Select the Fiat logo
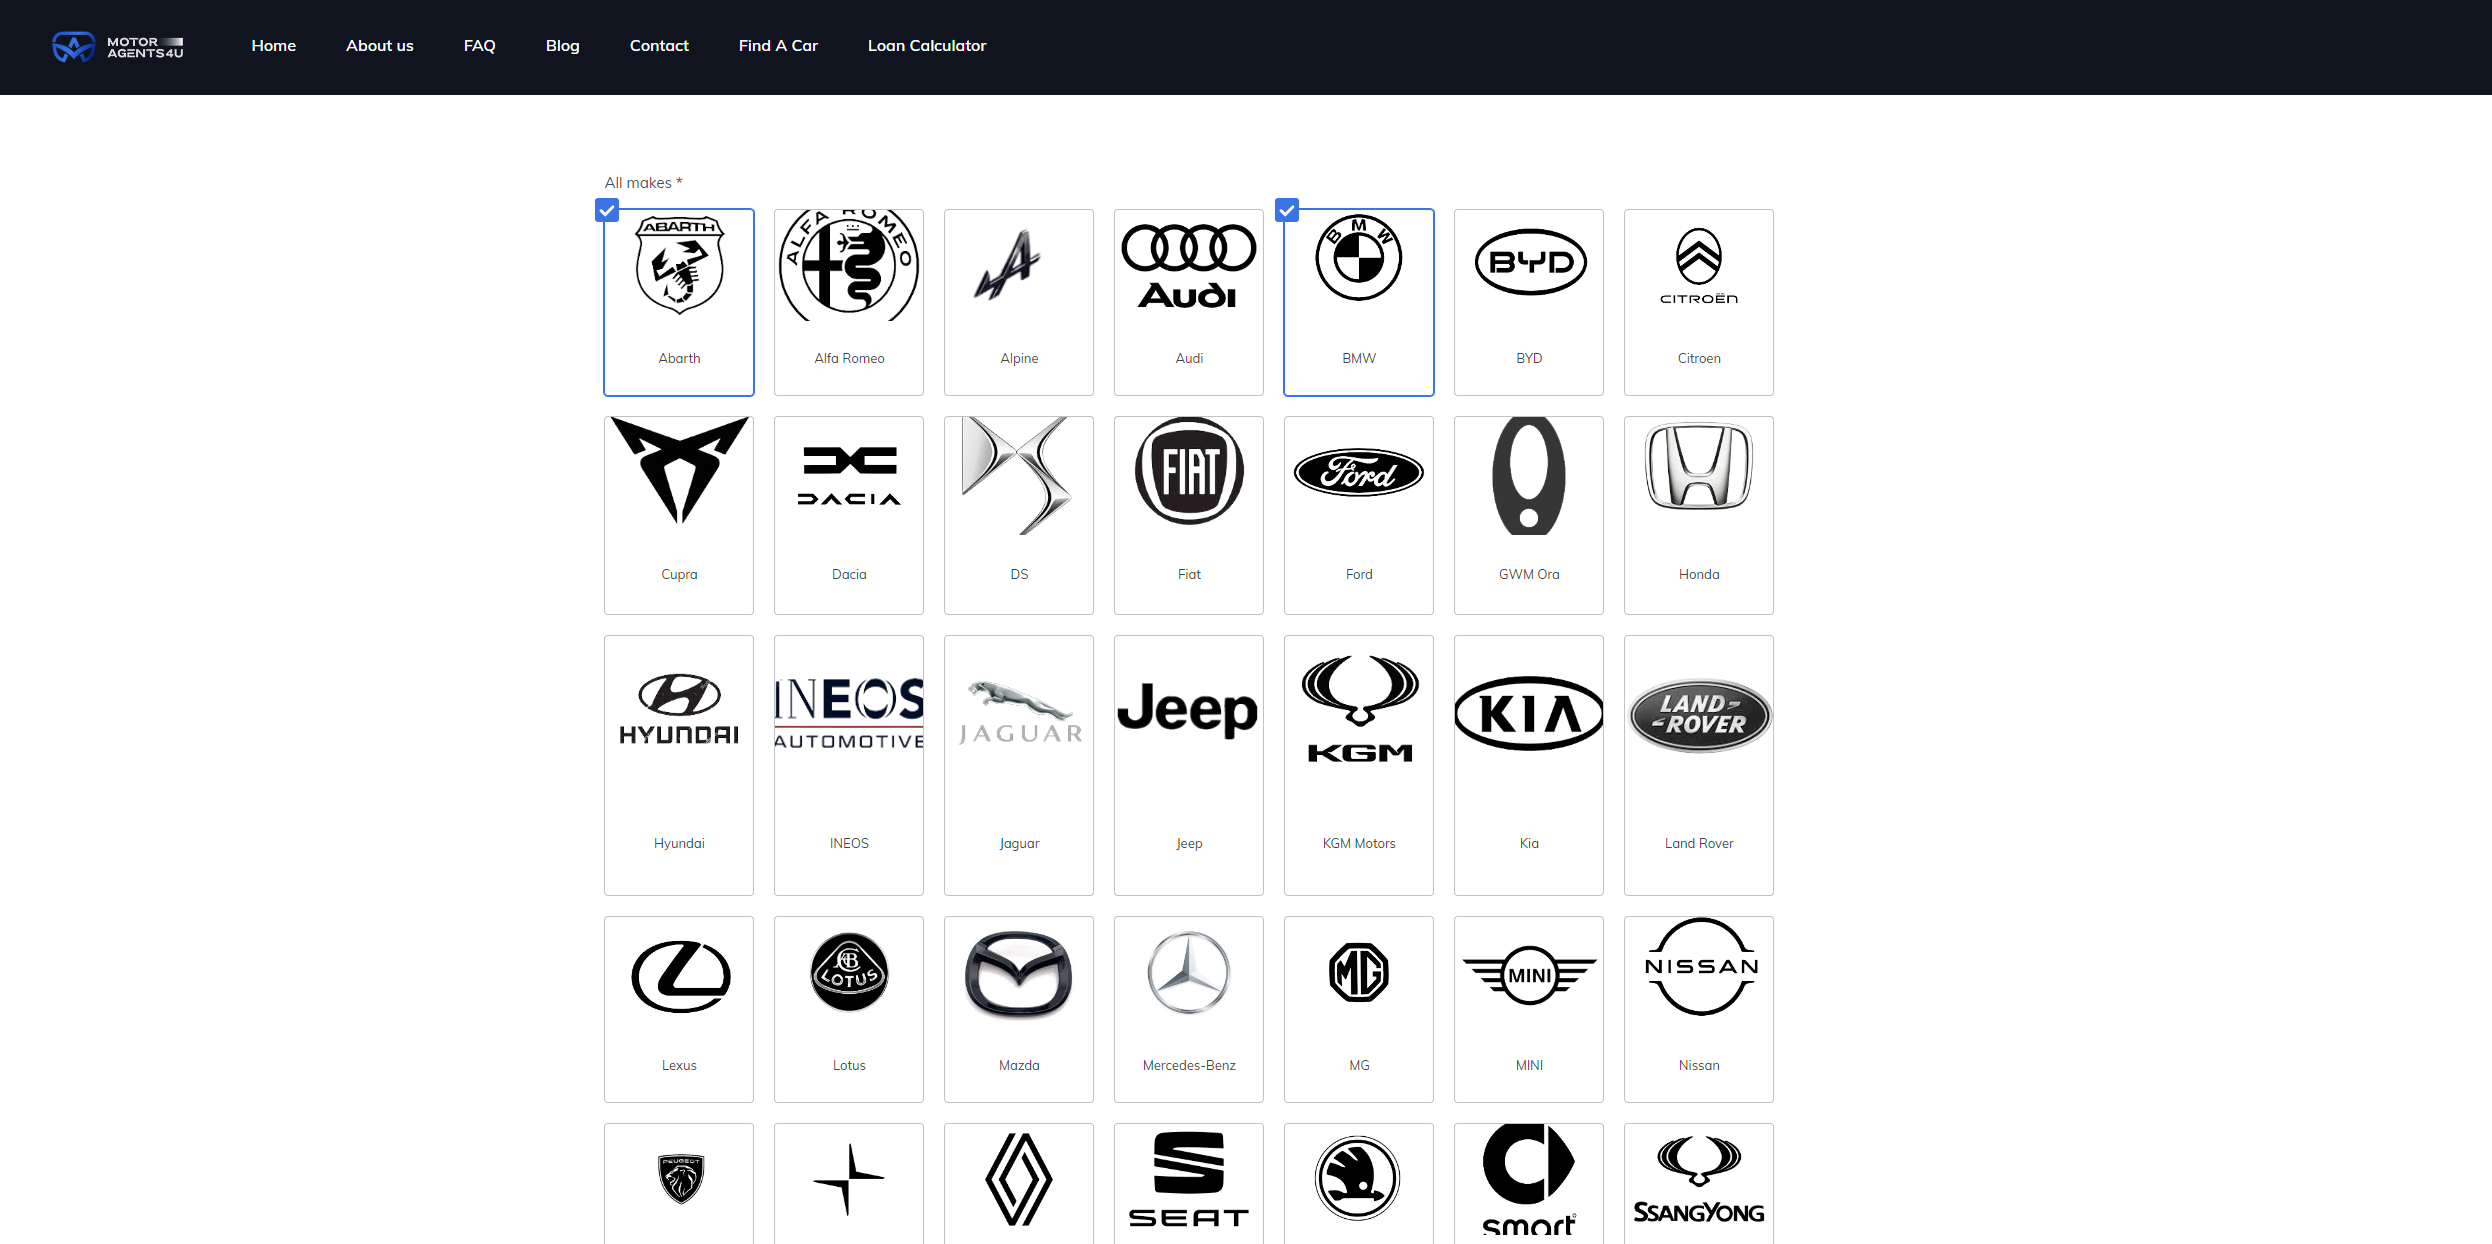This screenshot has height=1244, width=2492. (x=1189, y=471)
